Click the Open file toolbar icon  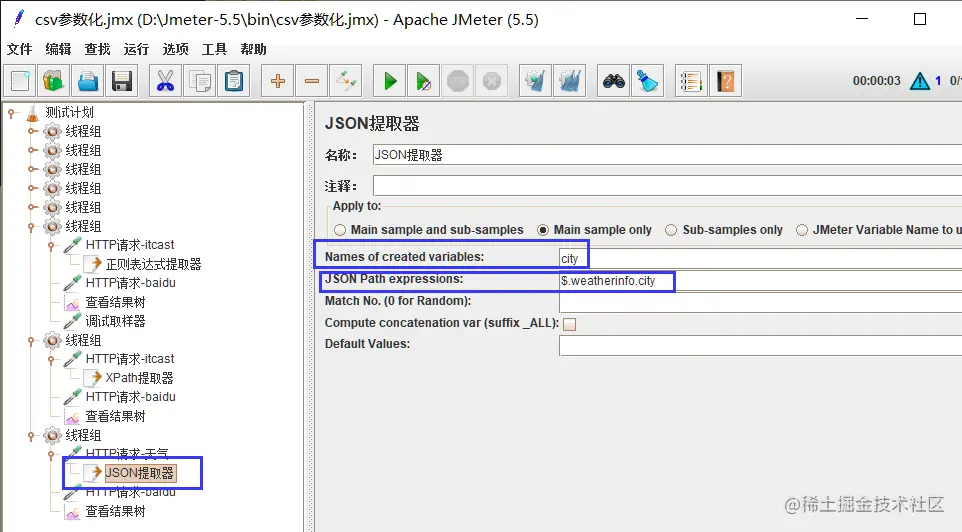tap(88, 81)
